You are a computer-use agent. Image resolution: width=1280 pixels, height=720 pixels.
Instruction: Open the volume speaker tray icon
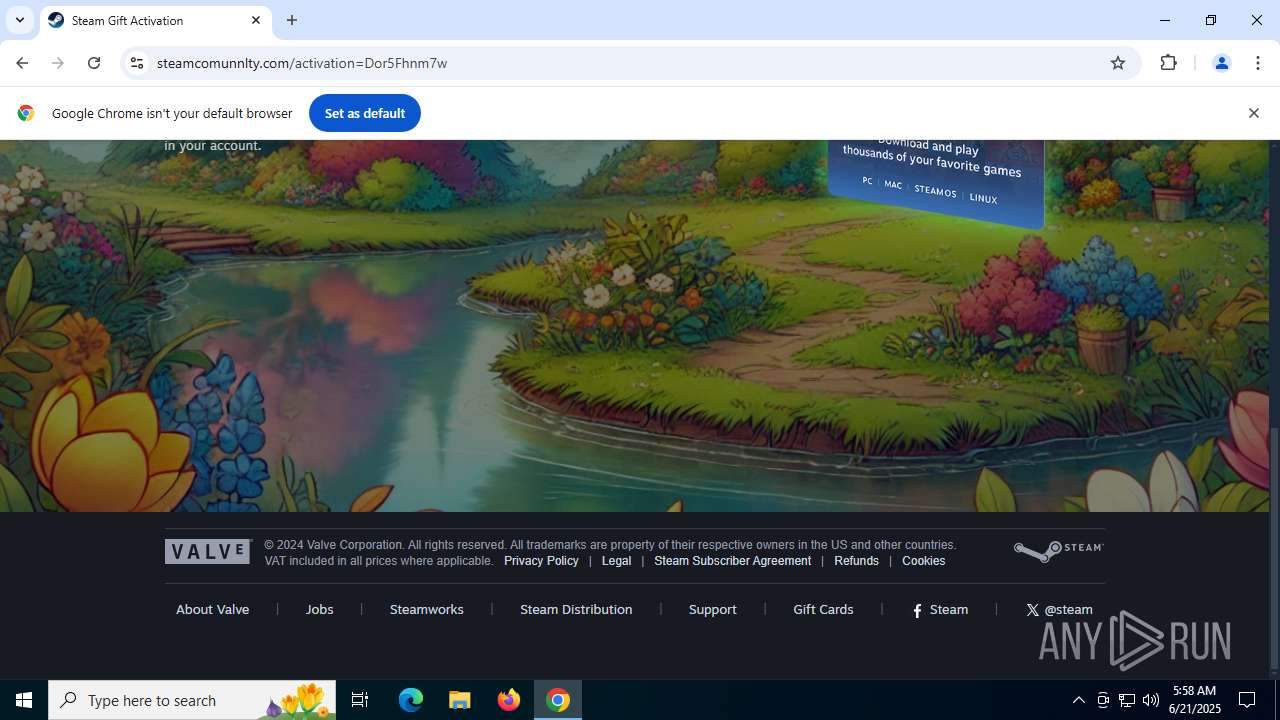(1151, 700)
